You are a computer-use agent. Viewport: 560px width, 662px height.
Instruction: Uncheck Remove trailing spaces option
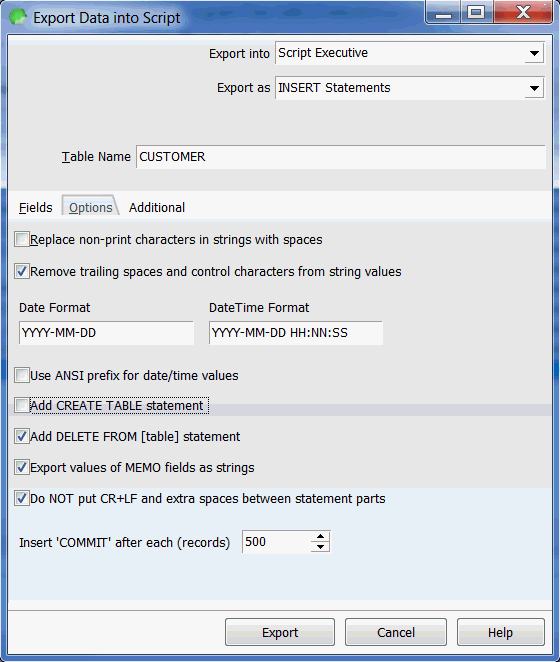(x=22, y=271)
